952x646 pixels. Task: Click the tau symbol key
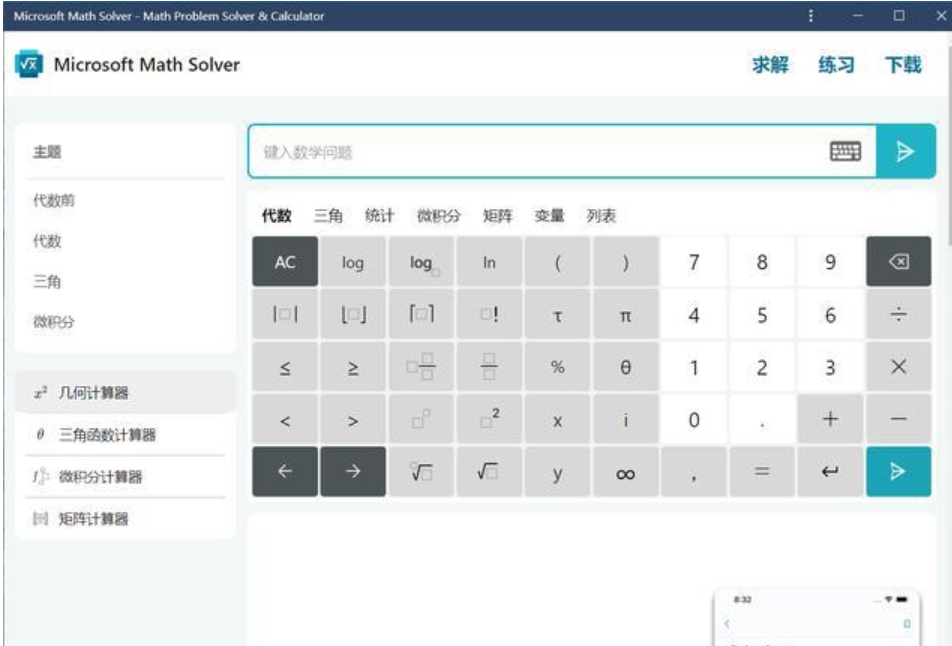coord(557,314)
